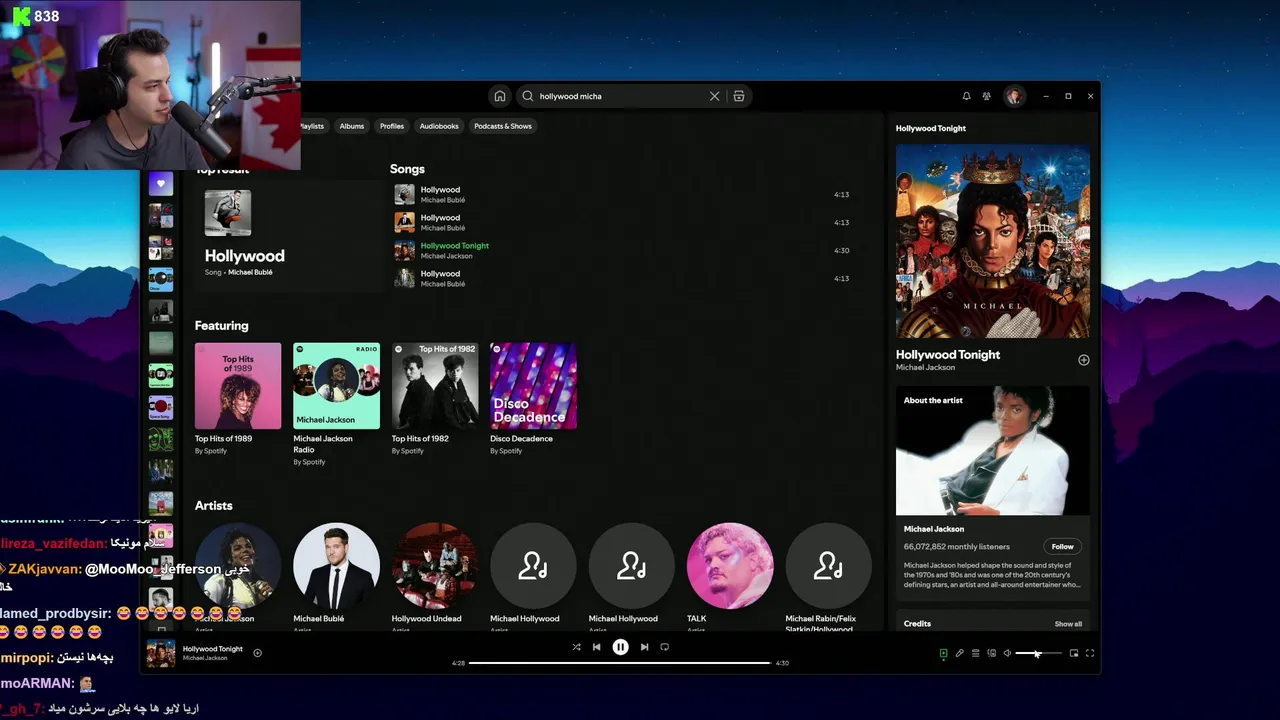The height and width of the screenshot is (720, 1280).
Task: Select the last Hollywood song in the Songs list
Action: [621, 278]
